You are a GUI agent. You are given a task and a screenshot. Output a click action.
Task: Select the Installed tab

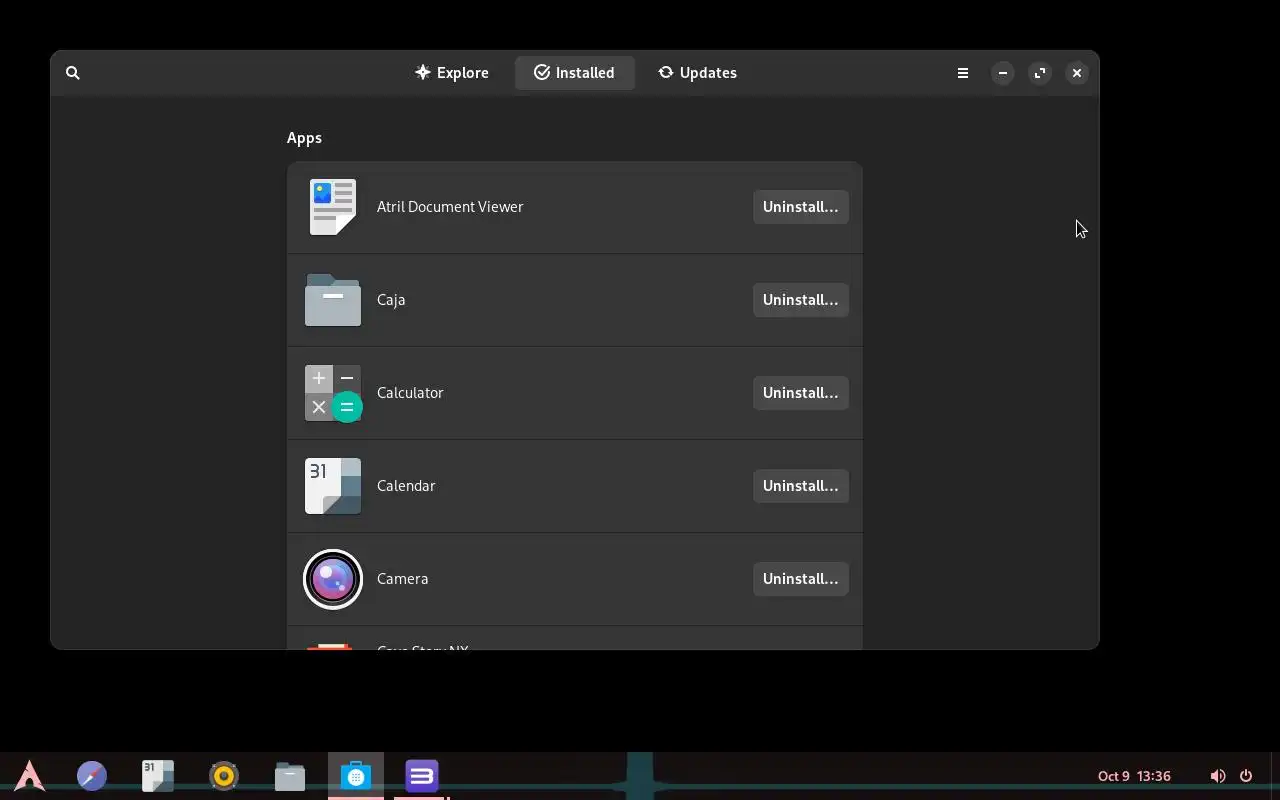pyautogui.click(x=575, y=73)
